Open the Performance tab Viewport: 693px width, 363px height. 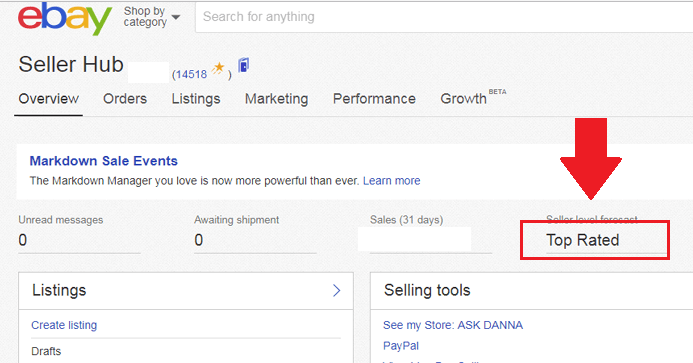[374, 99]
